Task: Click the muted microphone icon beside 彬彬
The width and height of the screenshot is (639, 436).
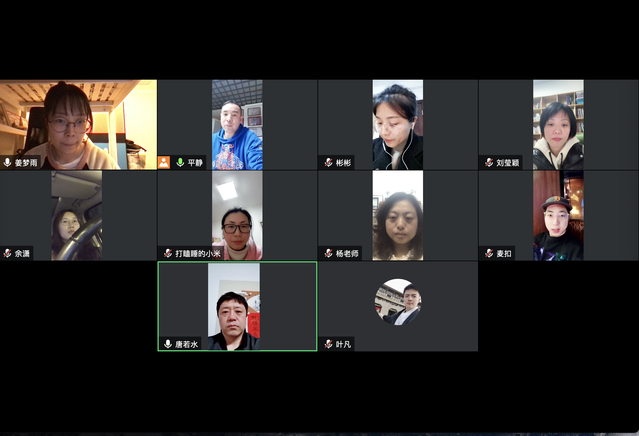Action: pyautogui.click(x=328, y=163)
